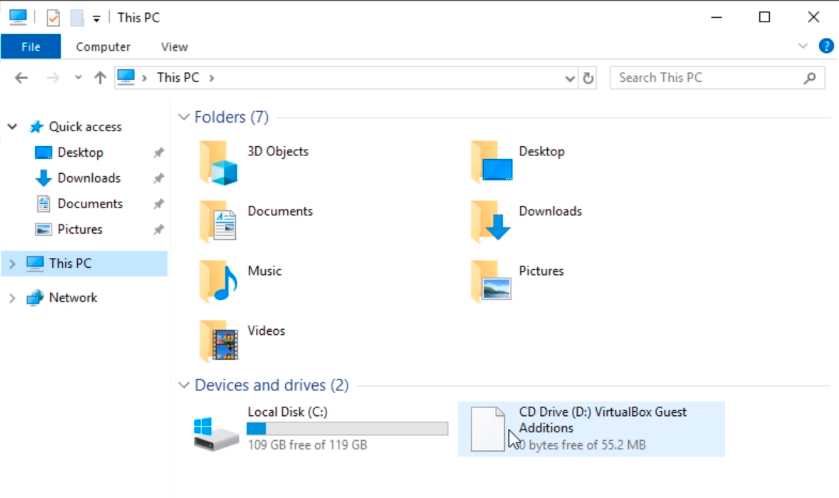The height and width of the screenshot is (498, 839).
Task: Collapse the Folders (7) group
Action: 183,118
